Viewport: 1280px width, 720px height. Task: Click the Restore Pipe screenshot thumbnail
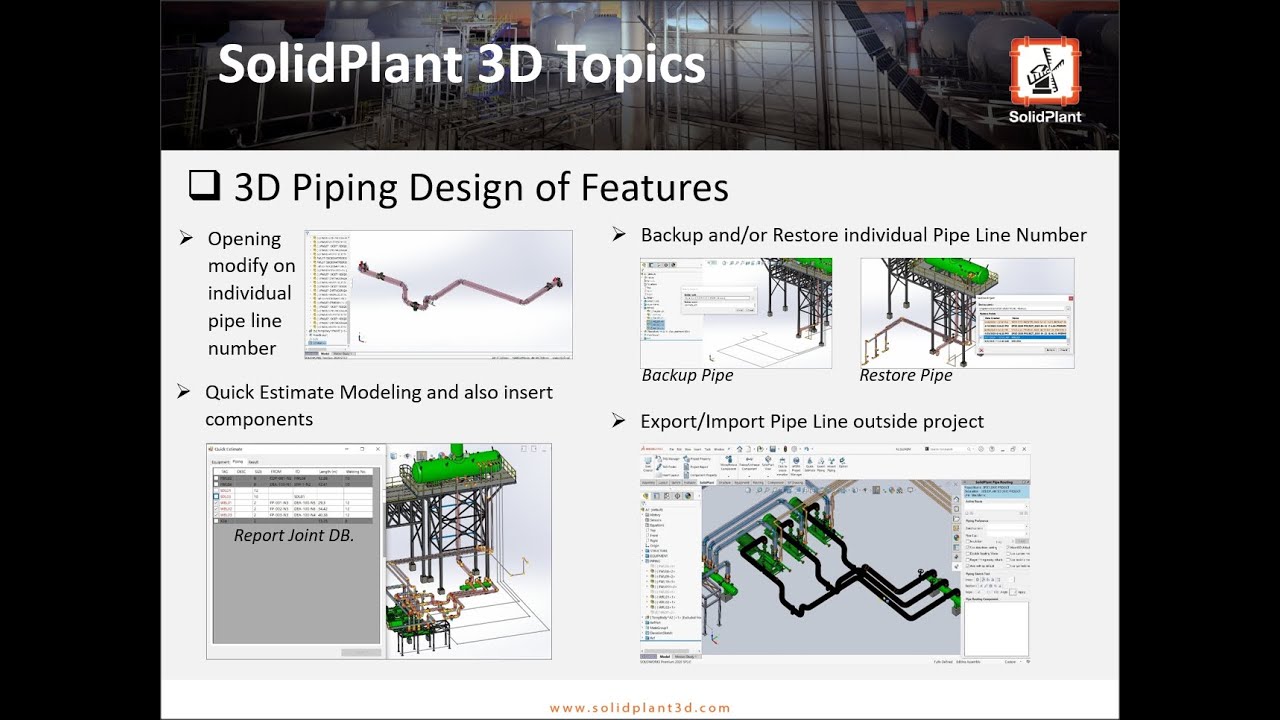tap(967, 313)
